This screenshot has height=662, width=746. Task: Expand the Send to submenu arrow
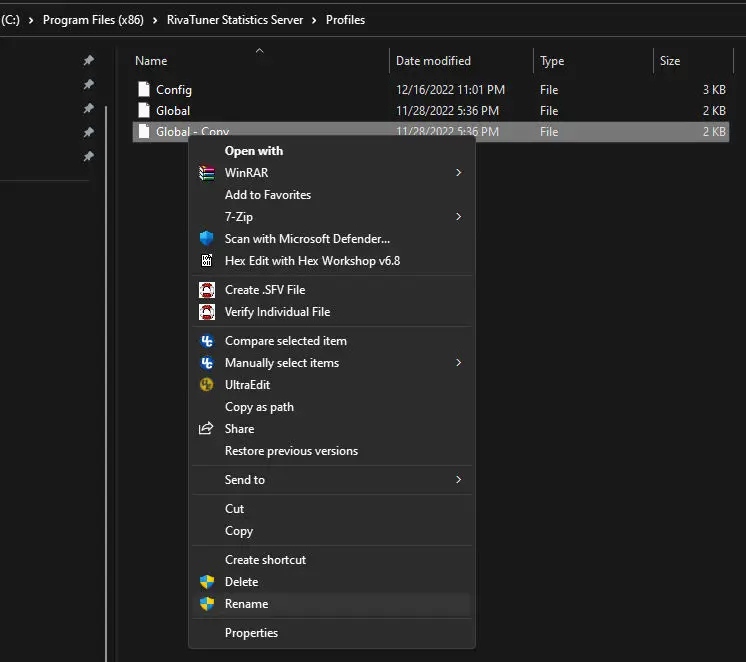pyautogui.click(x=458, y=479)
